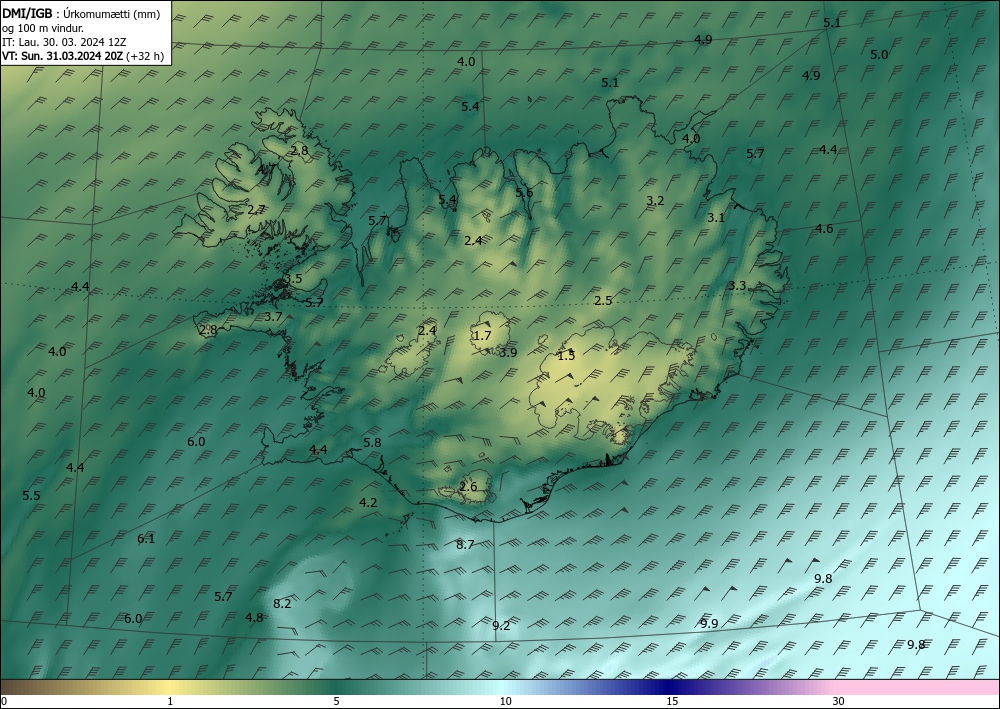
Task: Click the 5.0 value on the map
Action: coord(879,55)
